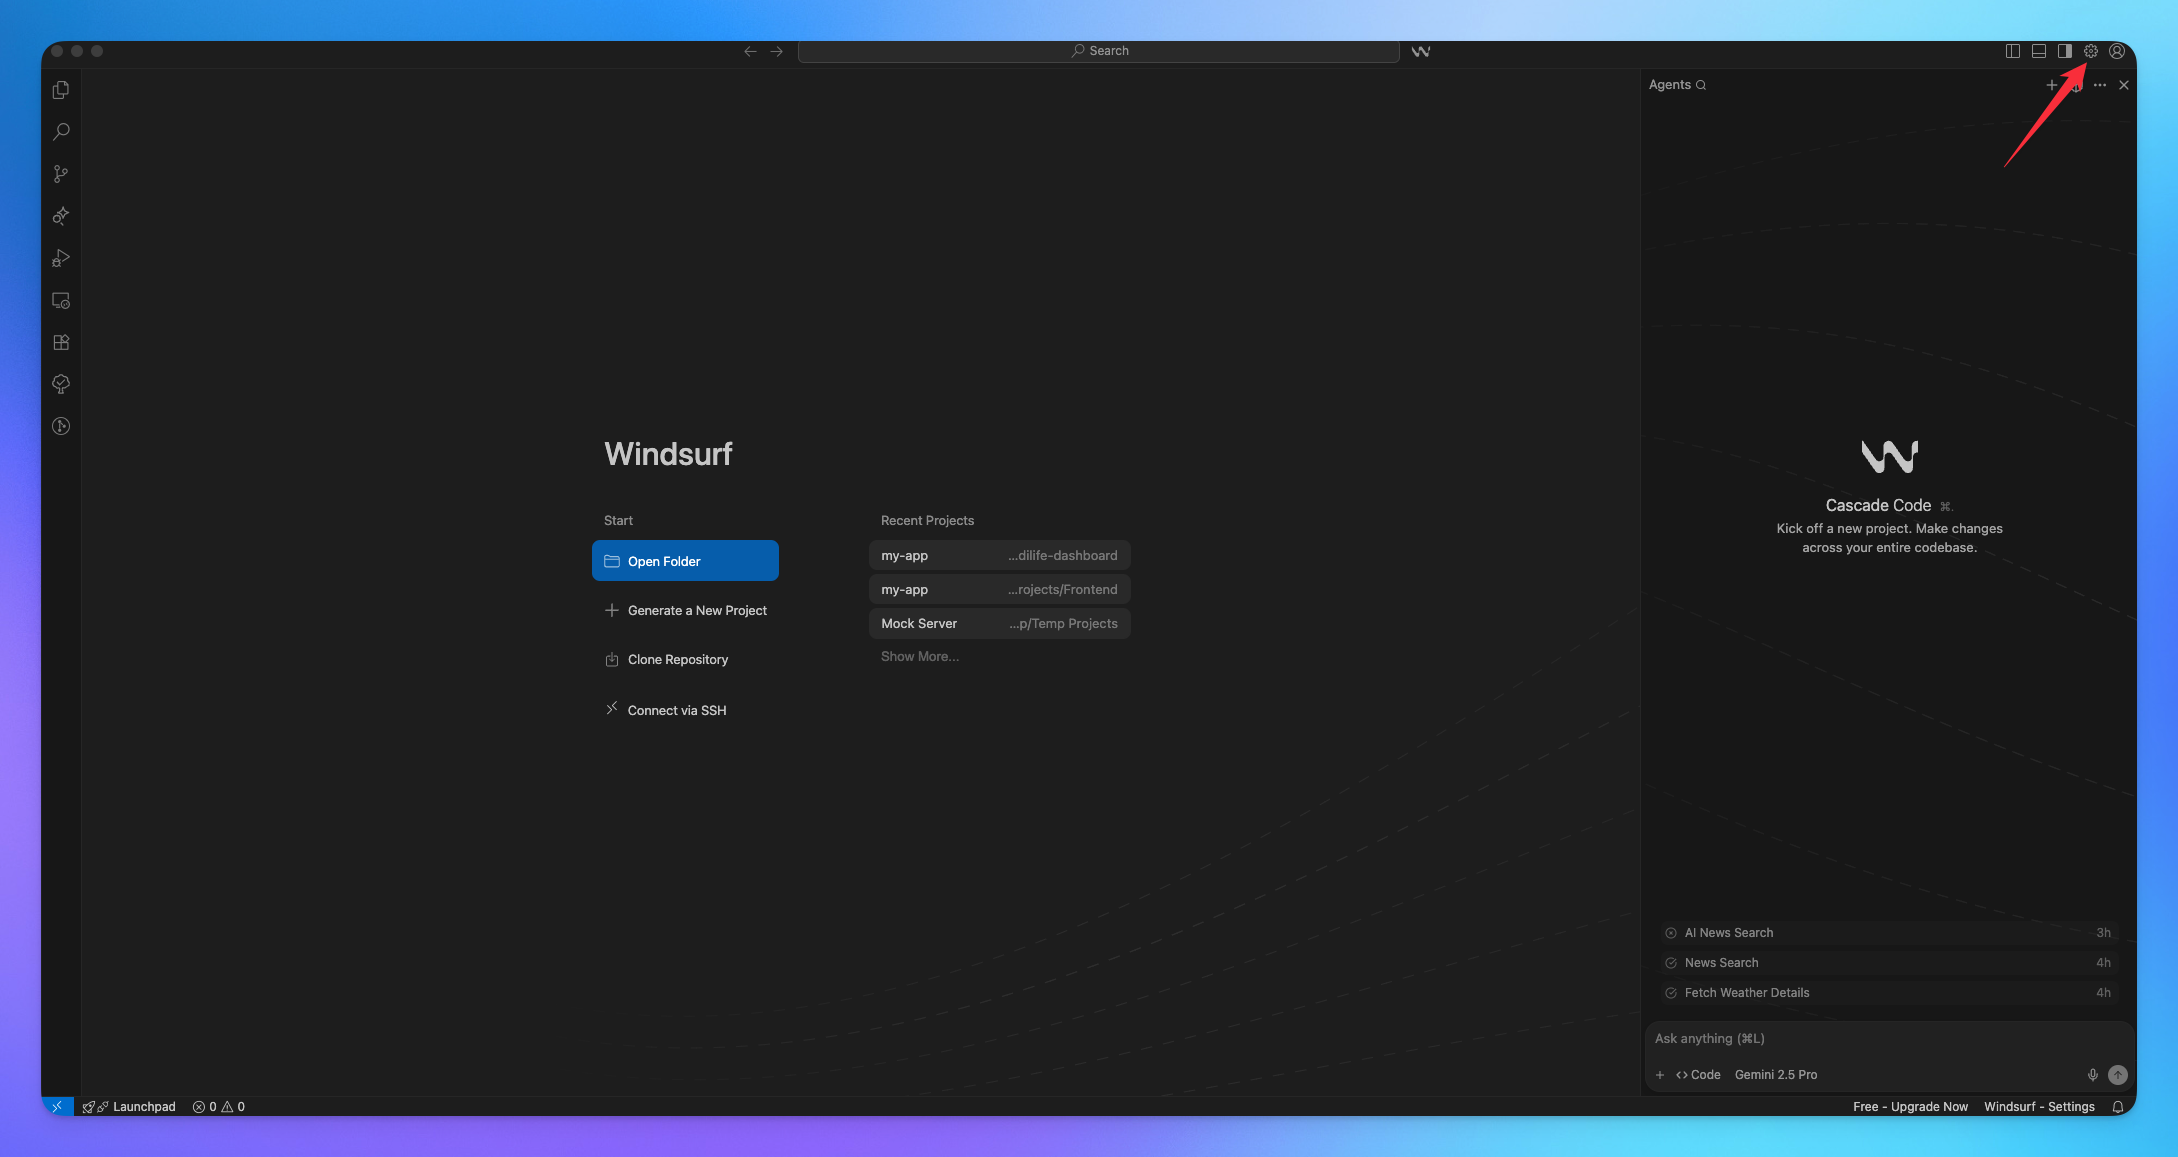2178x1157 pixels.
Task: Open the Run and Debug view
Action: [x=61, y=258]
